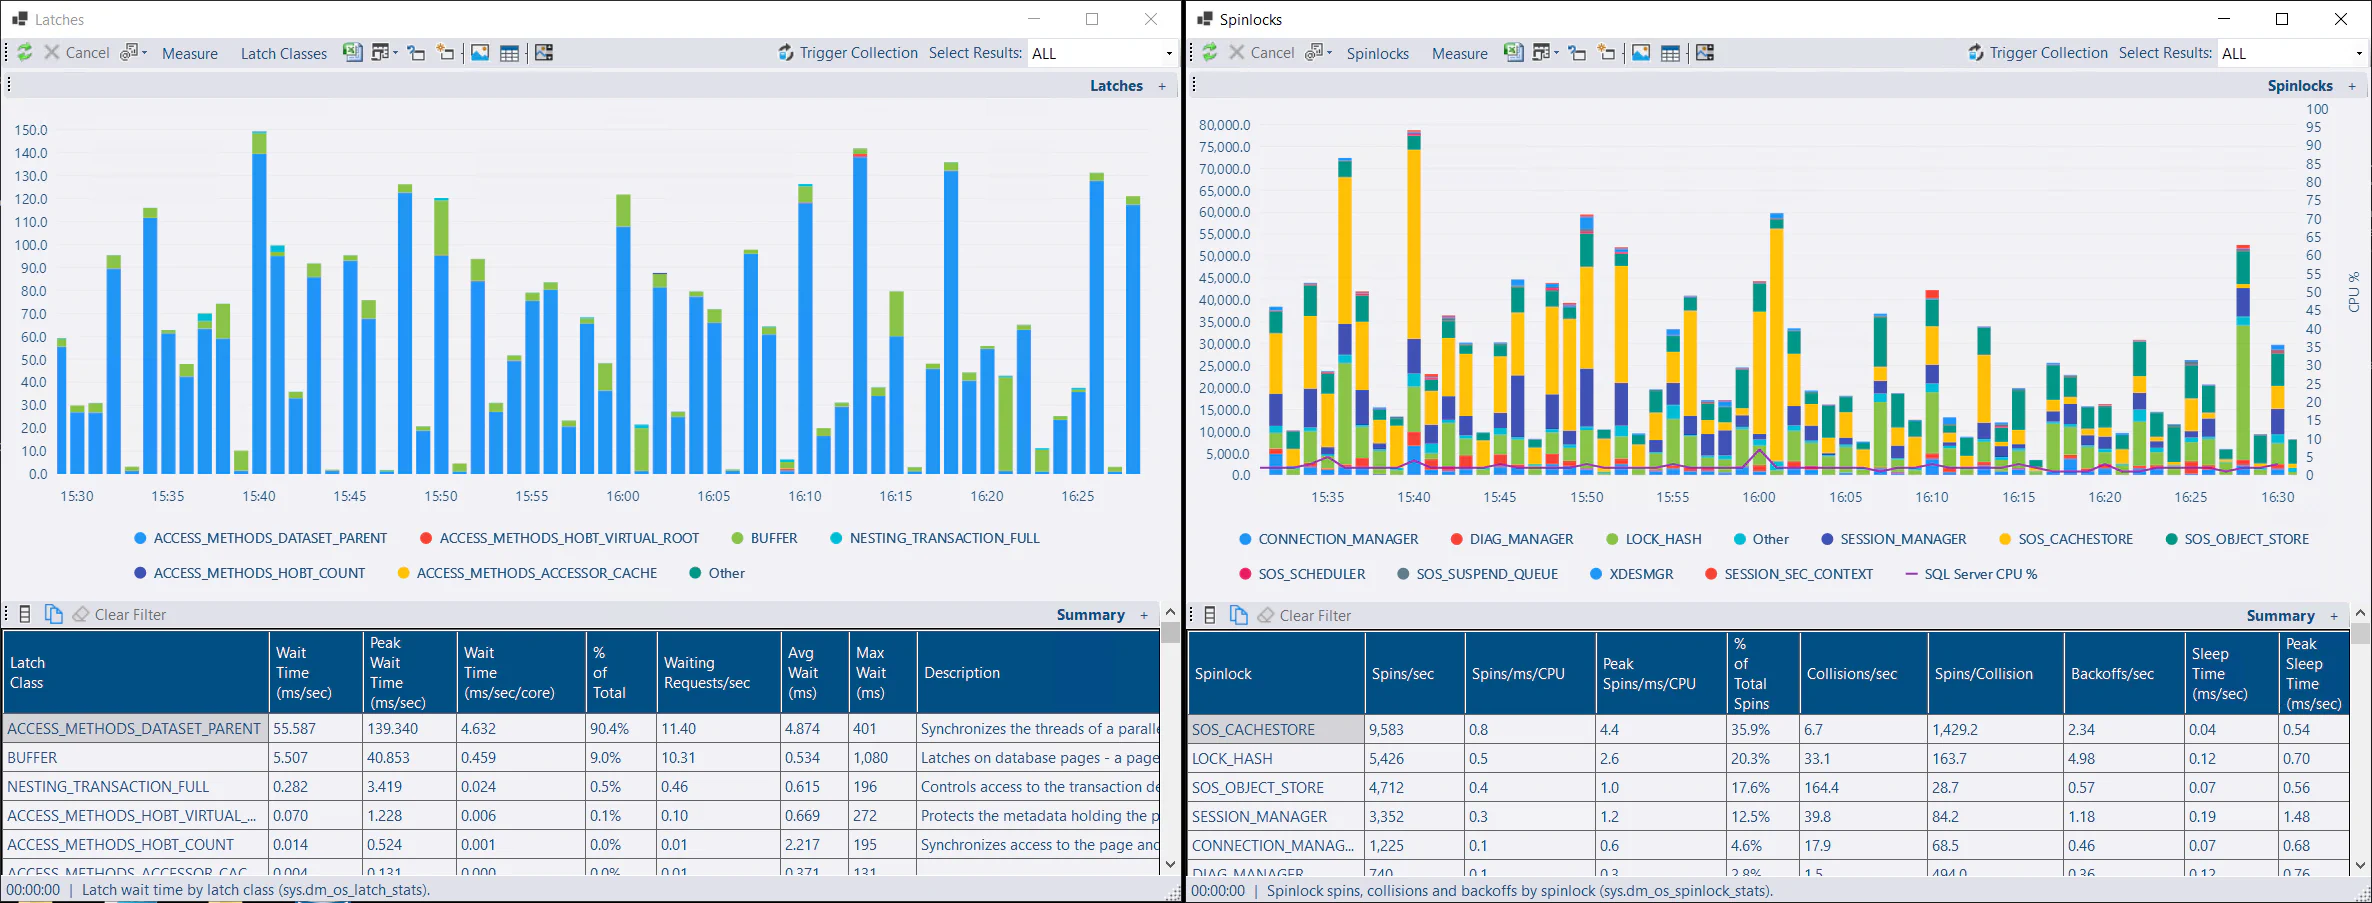Toggle BUFFER series in Latches legend
This screenshot has width=2372, height=903.
pos(765,538)
